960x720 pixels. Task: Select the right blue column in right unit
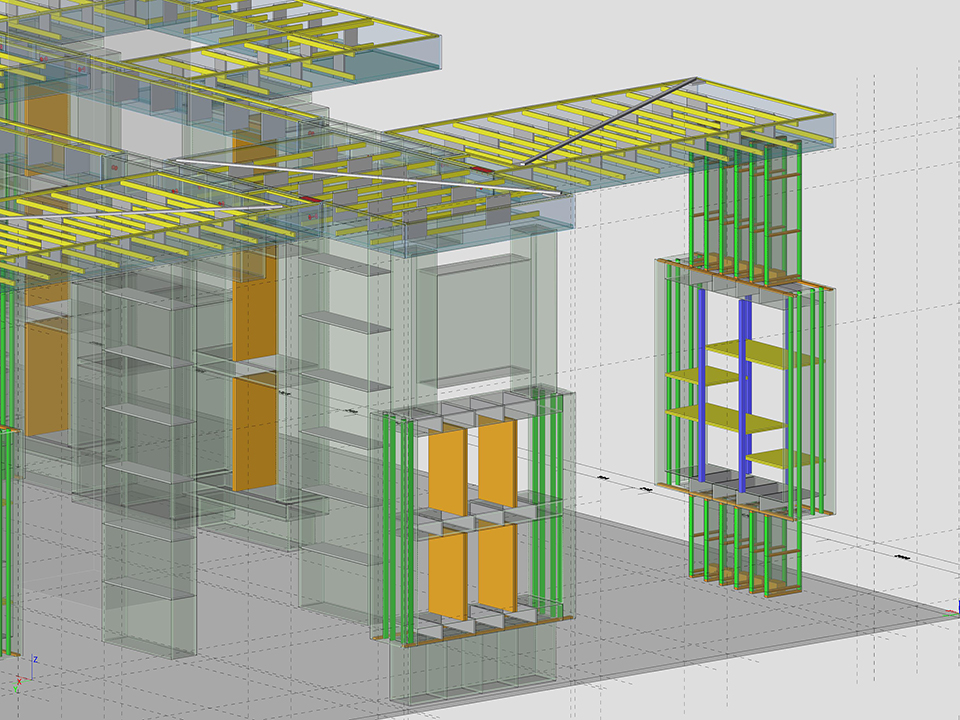tap(745, 385)
